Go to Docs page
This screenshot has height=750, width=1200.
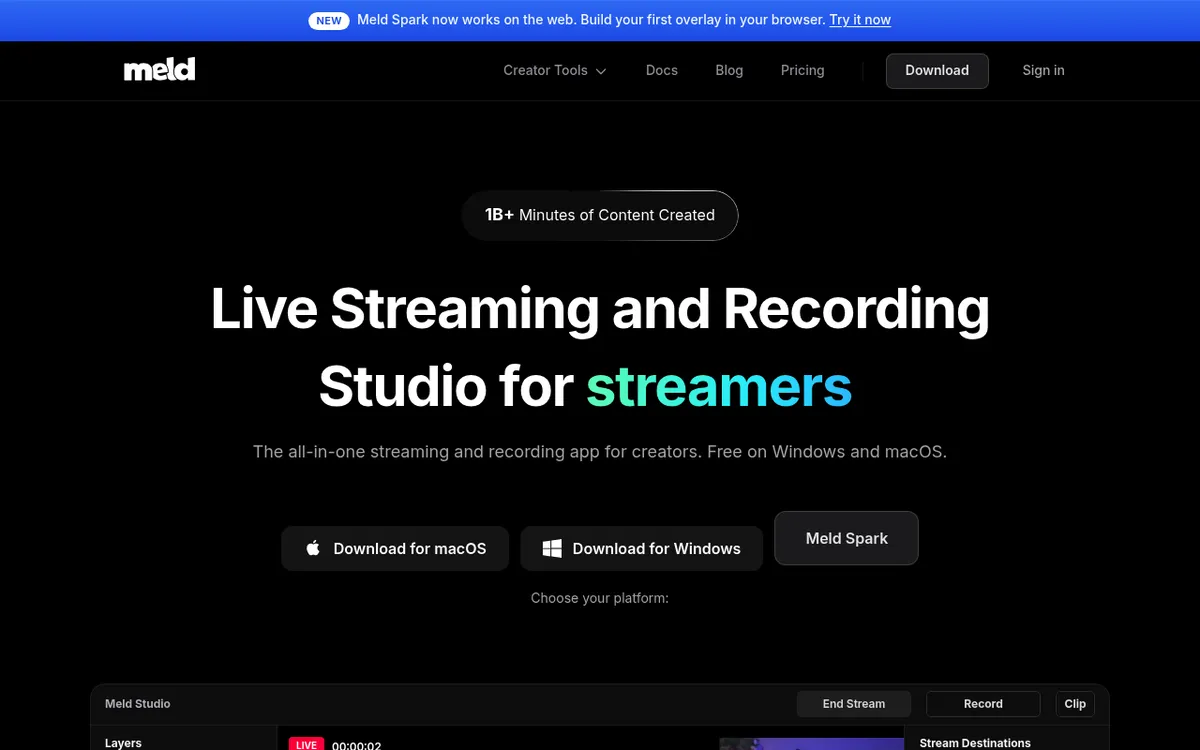pos(662,70)
